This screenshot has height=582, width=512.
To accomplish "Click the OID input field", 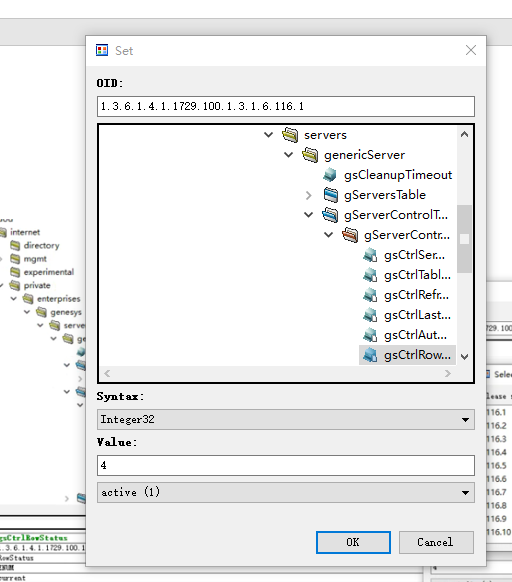I will (286, 107).
